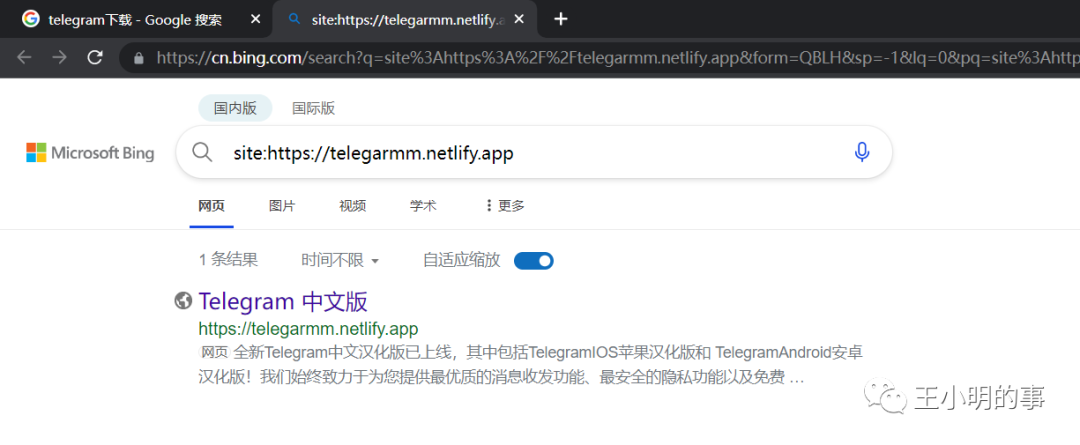Switch to 国际版 search version
1080x445 pixels.
(x=313, y=108)
